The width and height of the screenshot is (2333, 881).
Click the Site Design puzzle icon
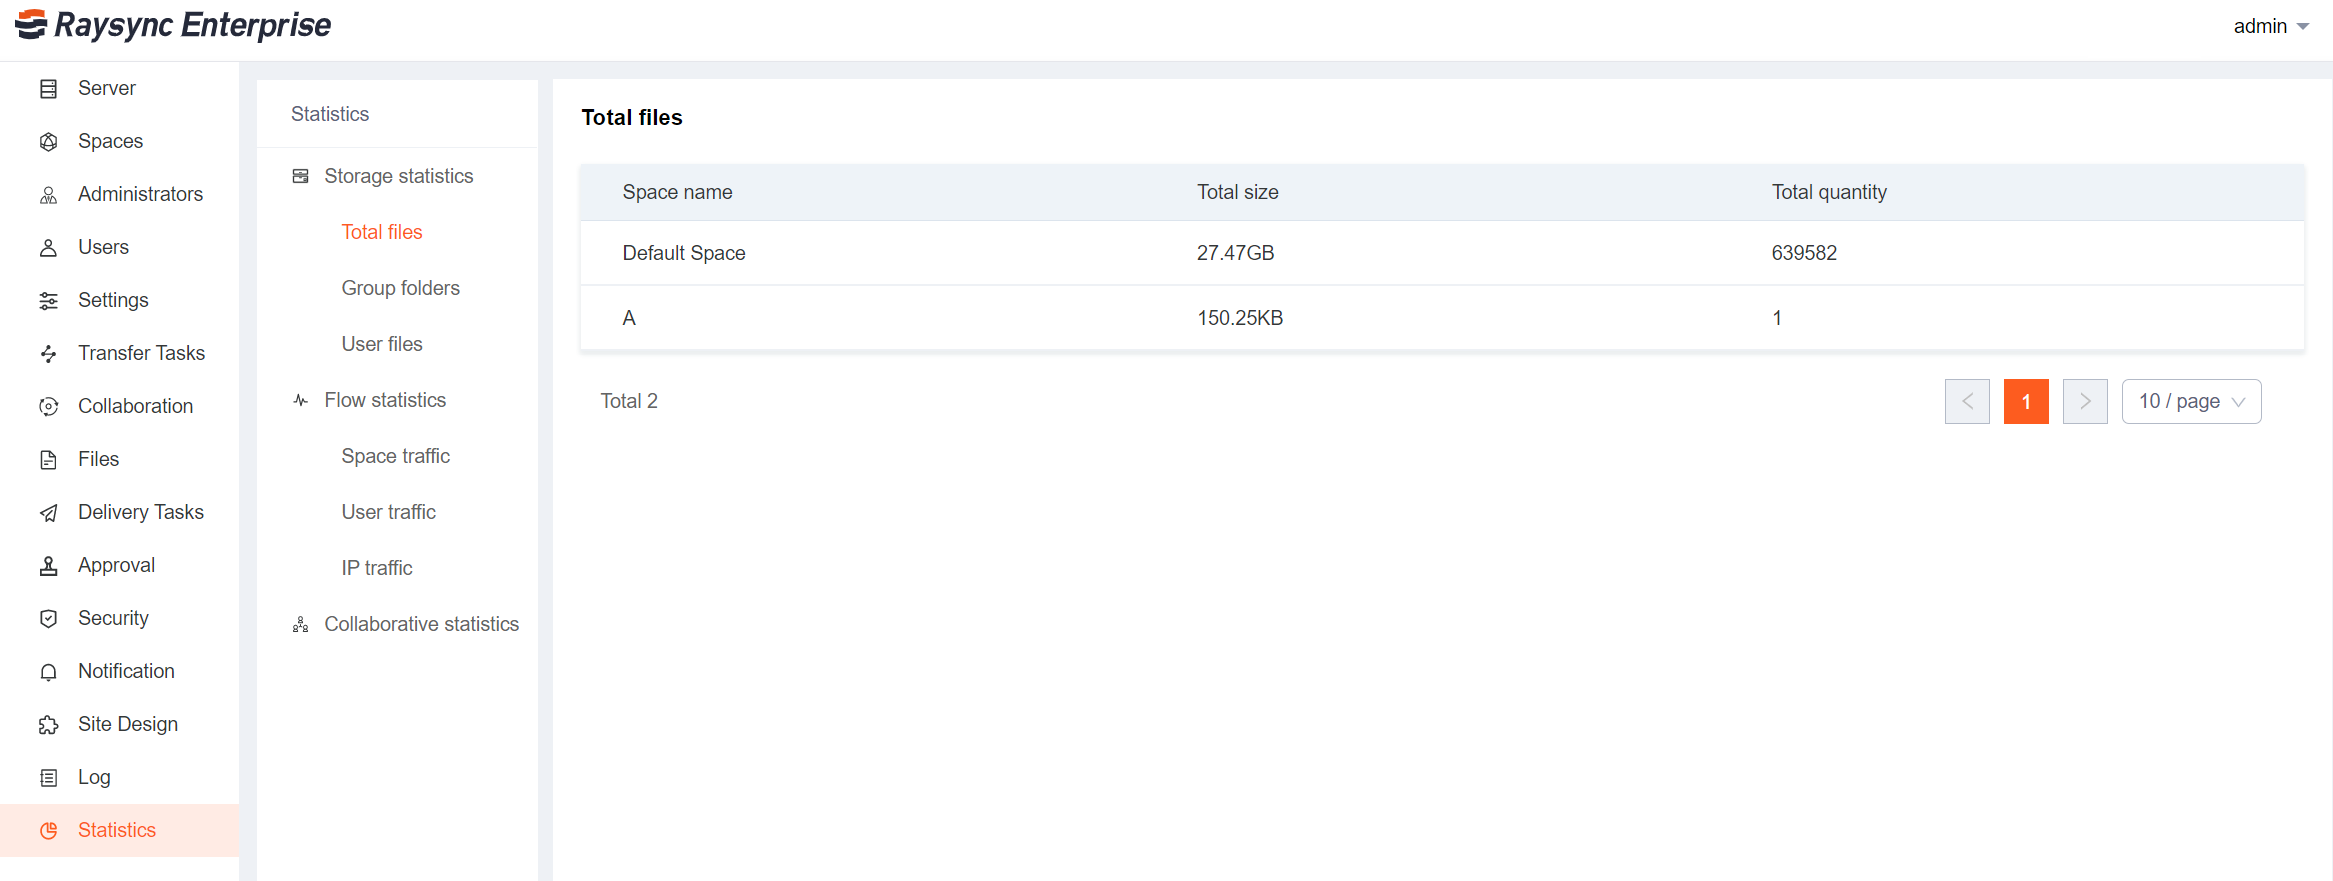pyautogui.click(x=48, y=725)
